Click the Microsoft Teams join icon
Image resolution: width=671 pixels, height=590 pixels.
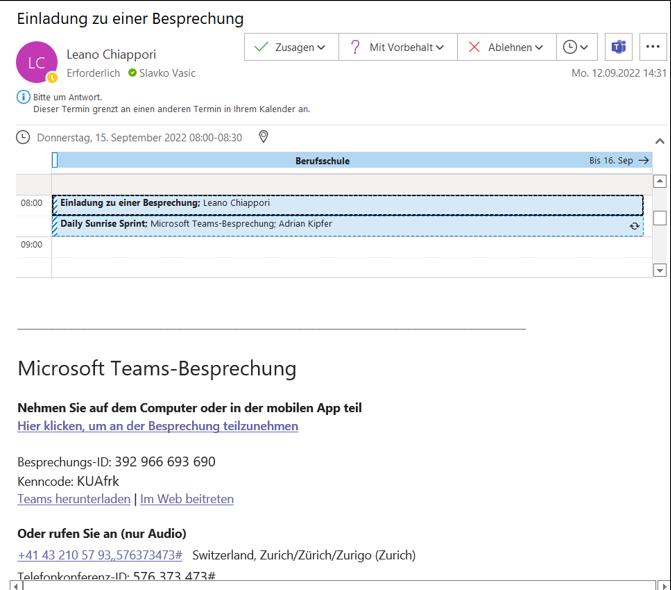(618, 47)
